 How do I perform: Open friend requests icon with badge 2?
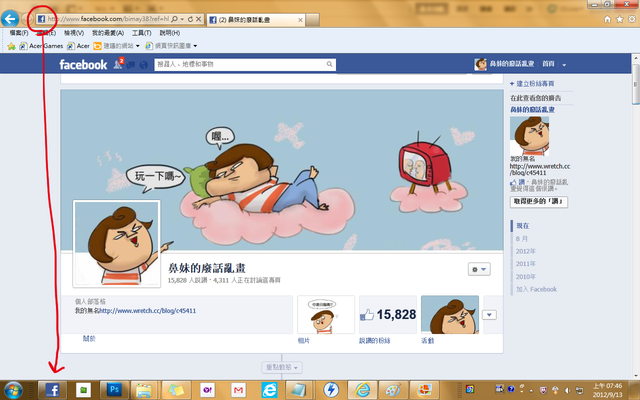coord(118,64)
